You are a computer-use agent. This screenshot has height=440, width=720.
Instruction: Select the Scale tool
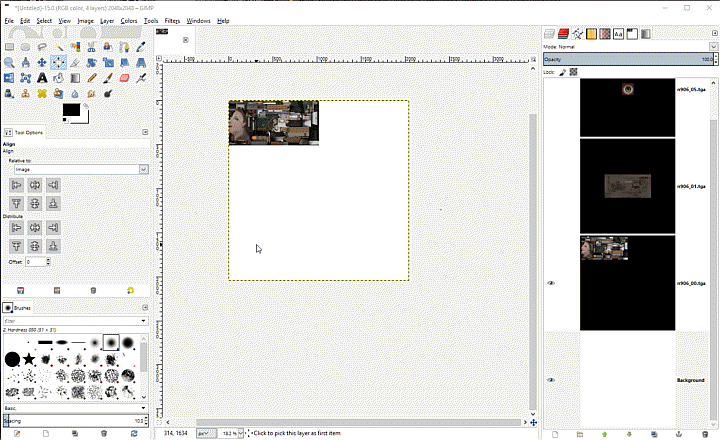tap(108, 62)
